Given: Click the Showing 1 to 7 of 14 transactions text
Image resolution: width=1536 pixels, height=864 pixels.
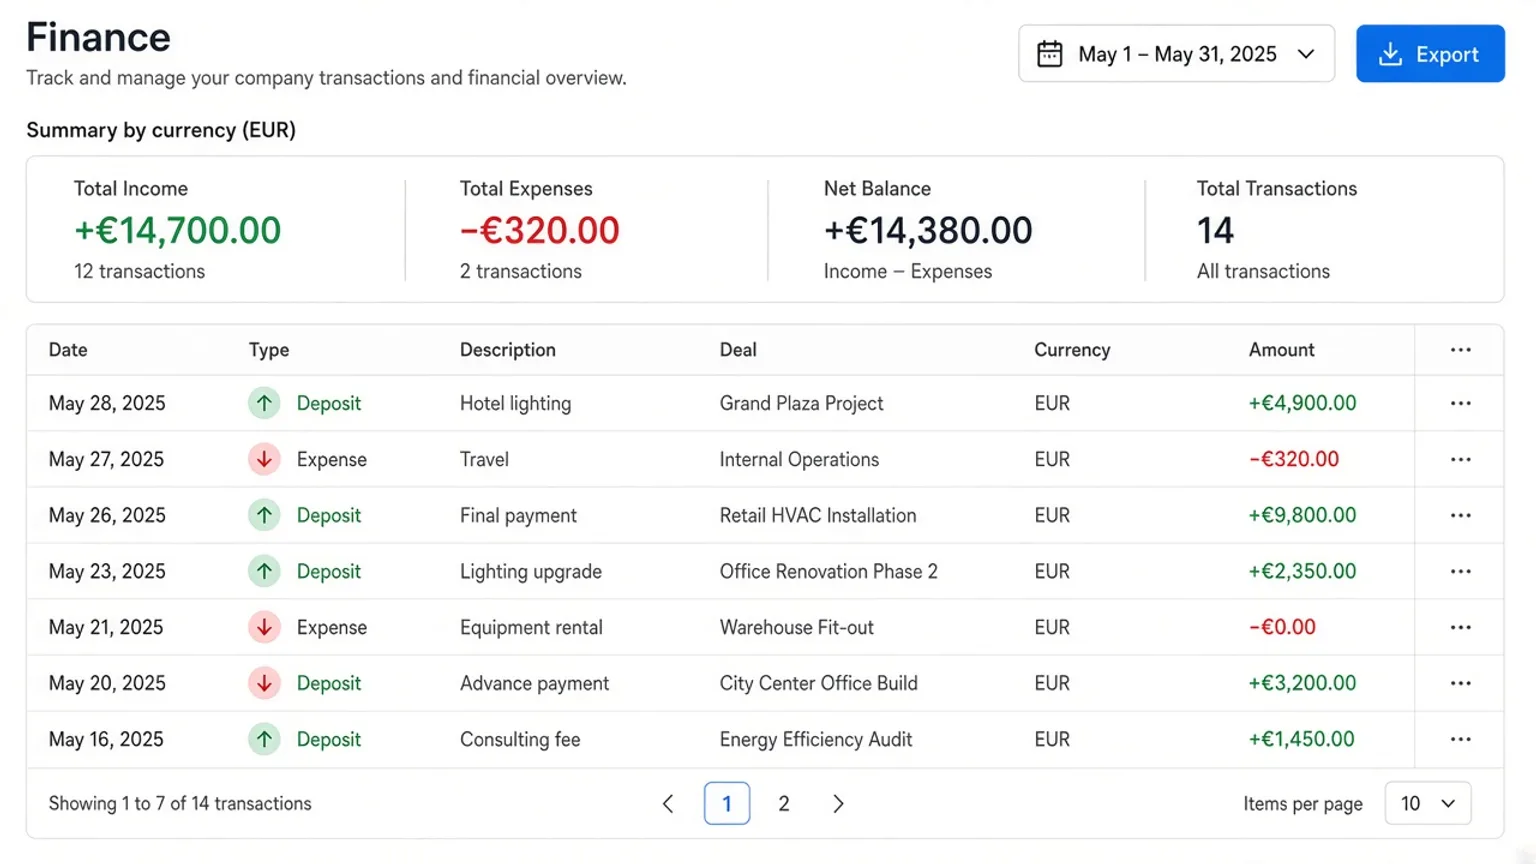Looking at the screenshot, I should (x=180, y=804).
